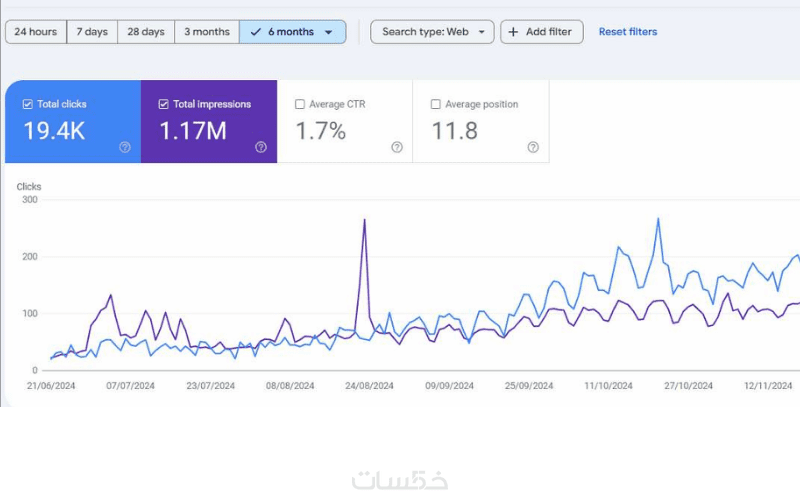
Task: Click the 09/09/2024 axis date label
Action: pyautogui.click(x=449, y=386)
